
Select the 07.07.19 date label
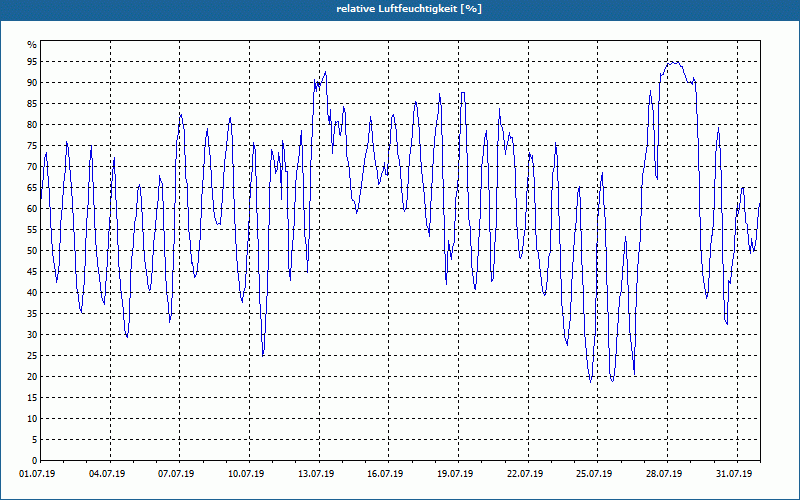(176, 474)
